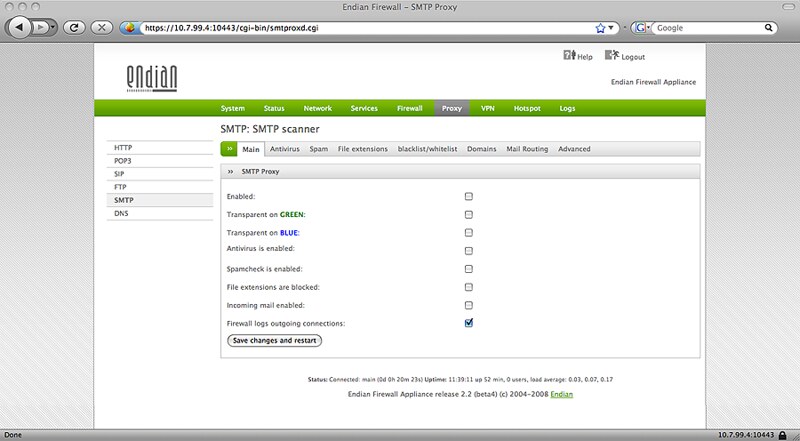800x441 pixels.
Task: Click the Logout icon
Action: tap(612, 55)
